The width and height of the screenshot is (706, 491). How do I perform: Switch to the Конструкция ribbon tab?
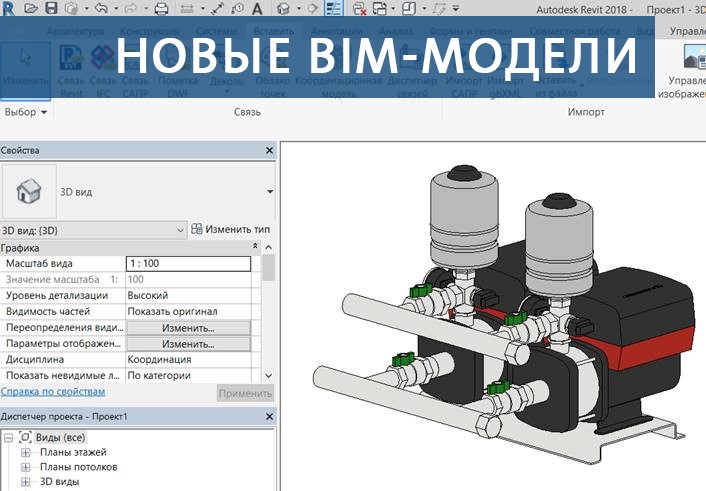coord(149,31)
